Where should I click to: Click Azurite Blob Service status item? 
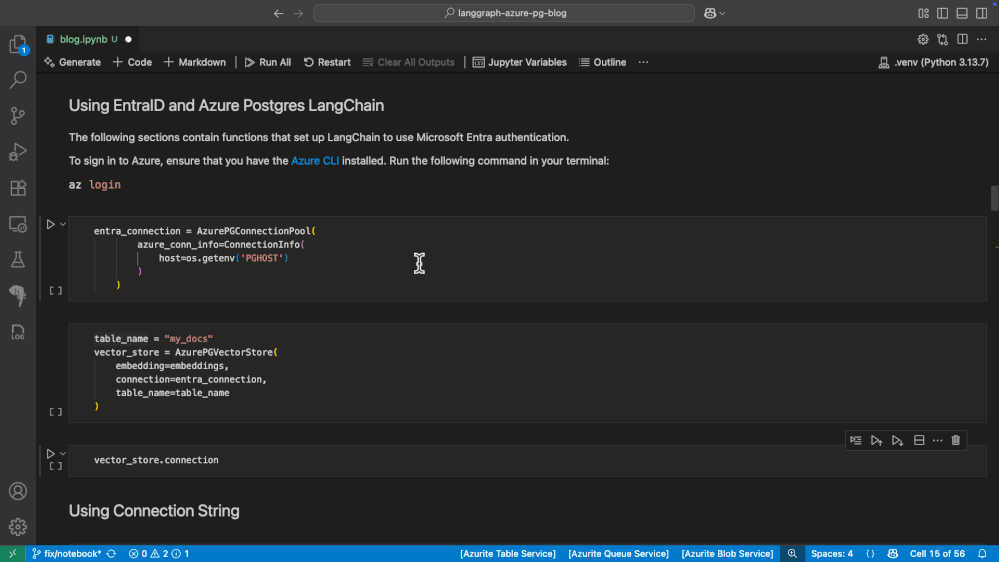(727, 554)
